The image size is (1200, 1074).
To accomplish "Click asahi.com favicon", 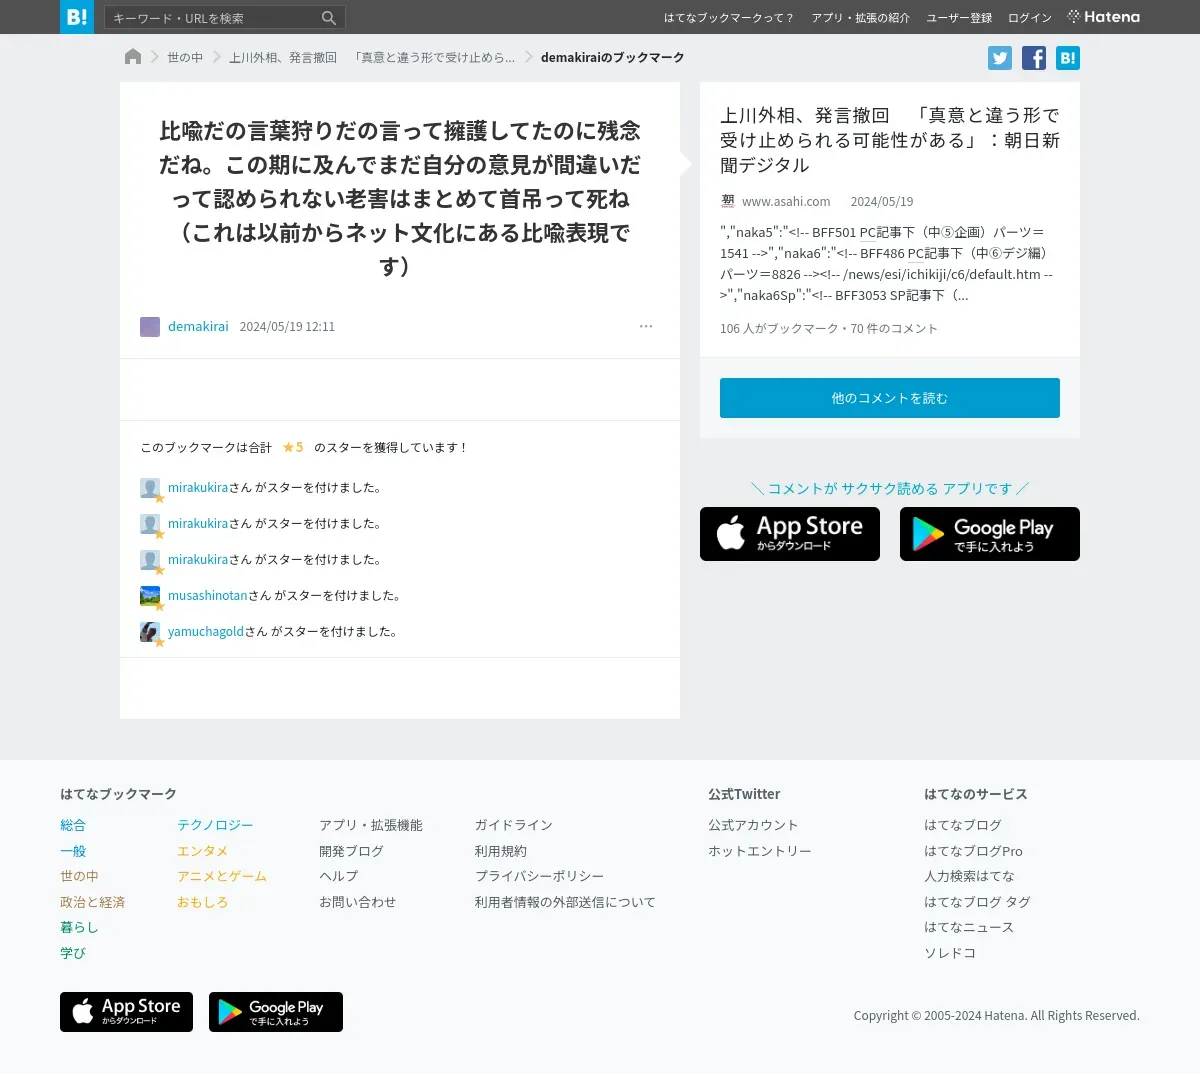I will [x=727, y=201].
